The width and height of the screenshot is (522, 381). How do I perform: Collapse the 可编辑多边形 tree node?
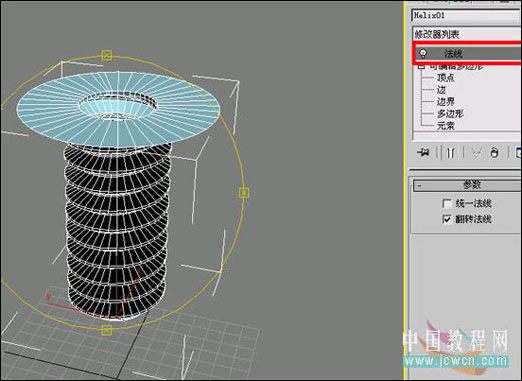point(422,66)
